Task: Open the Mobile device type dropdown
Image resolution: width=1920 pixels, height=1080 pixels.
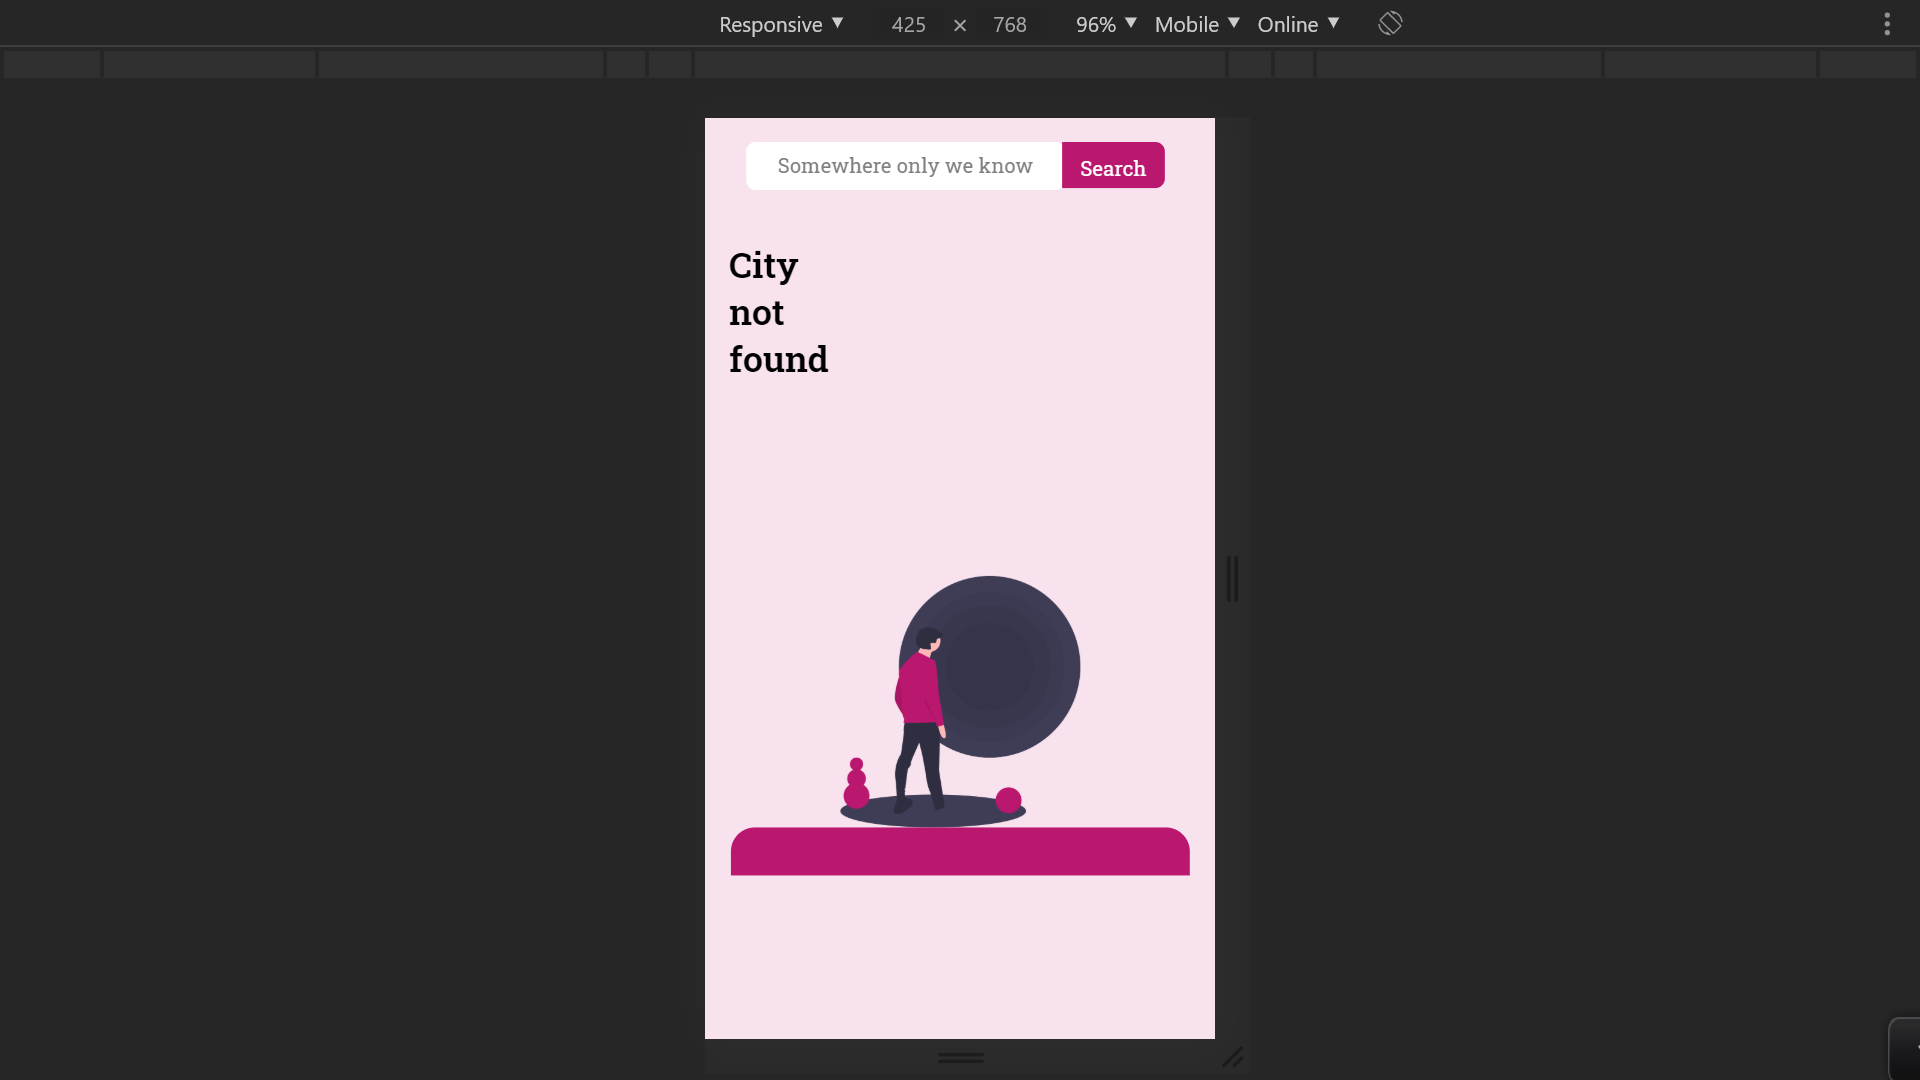Action: click(1197, 24)
